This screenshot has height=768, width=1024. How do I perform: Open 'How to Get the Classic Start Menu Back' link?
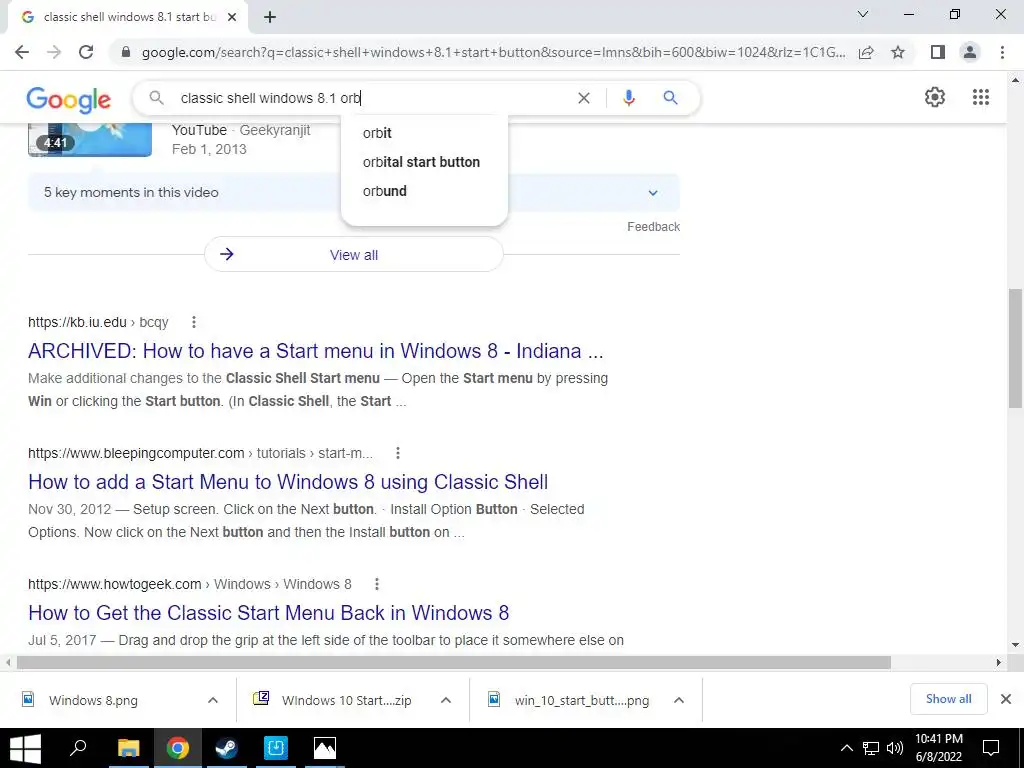coord(268,613)
